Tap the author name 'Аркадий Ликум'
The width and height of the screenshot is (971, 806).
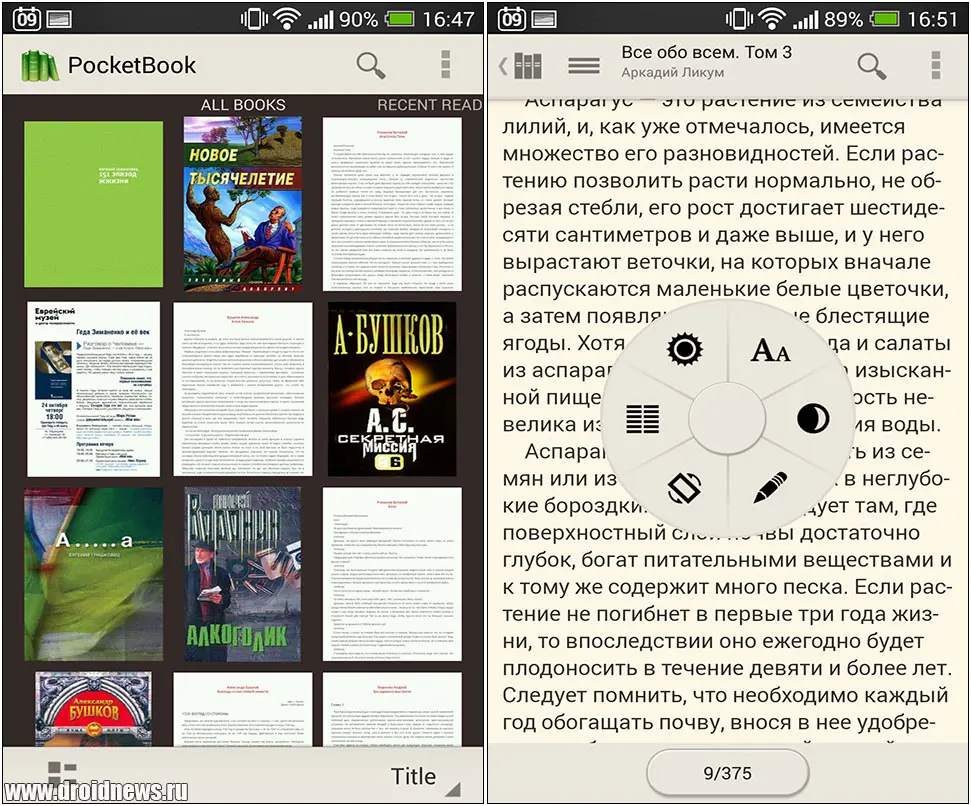point(673,72)
